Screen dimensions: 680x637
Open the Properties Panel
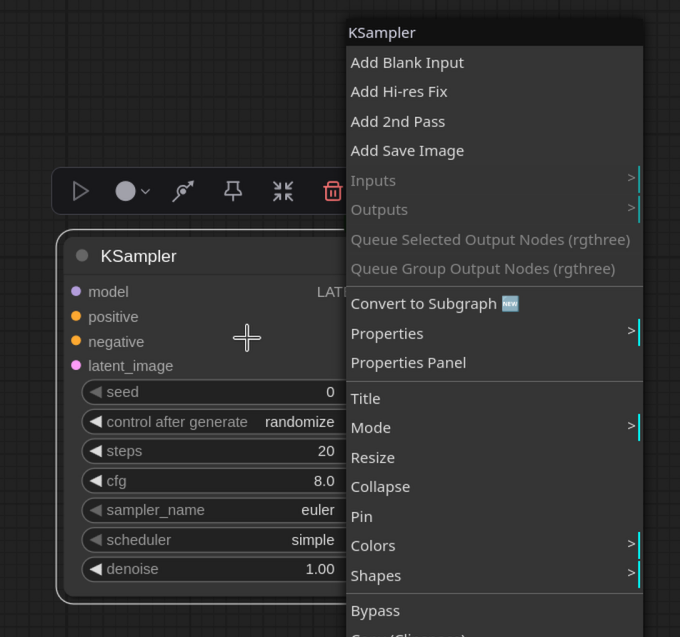[494, 363]
